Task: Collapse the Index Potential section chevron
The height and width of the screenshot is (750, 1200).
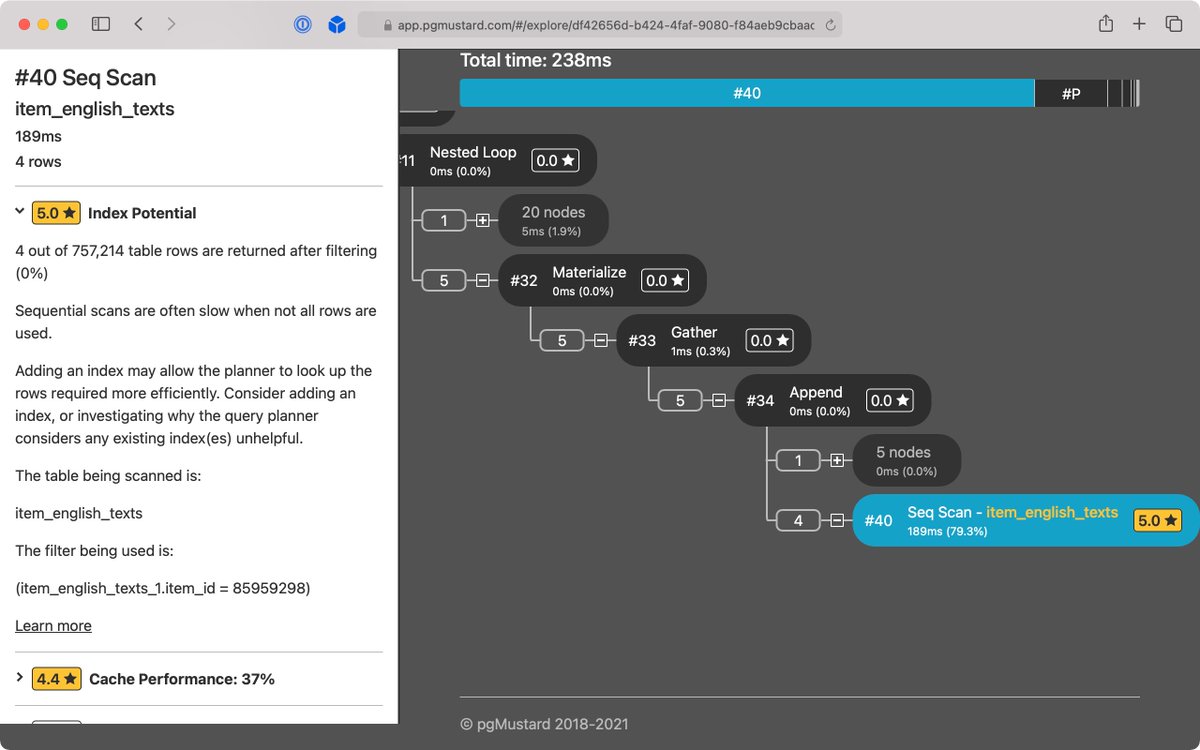Action: click(20, 212)
